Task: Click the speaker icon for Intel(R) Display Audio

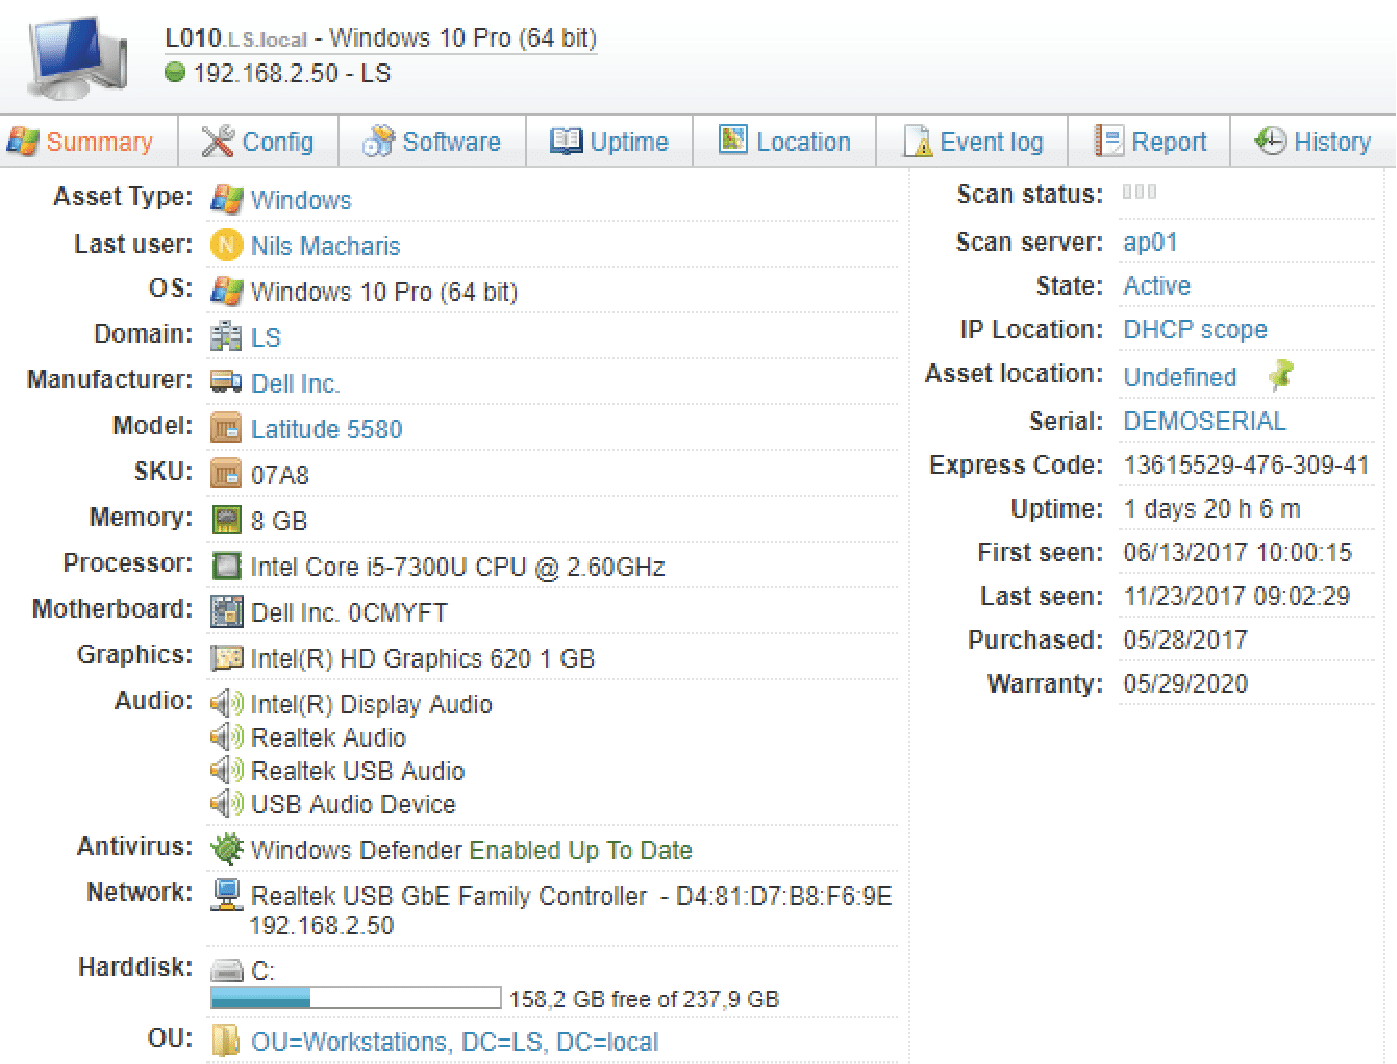Action: pos(227,703)
